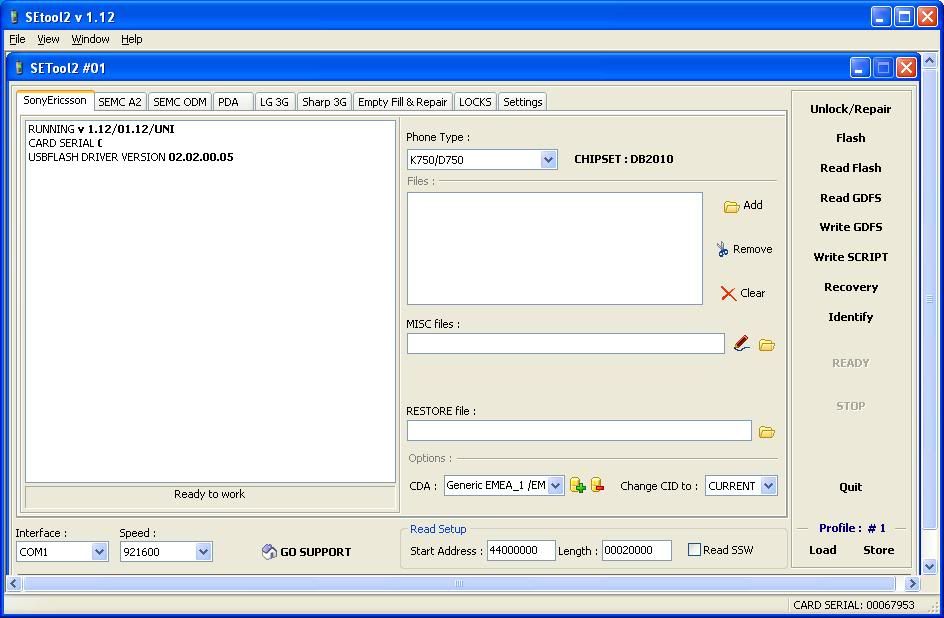Viewport: 944px width, 618px height.
Task: Open the Phone Type dropdown
Action: pos(548,160)
